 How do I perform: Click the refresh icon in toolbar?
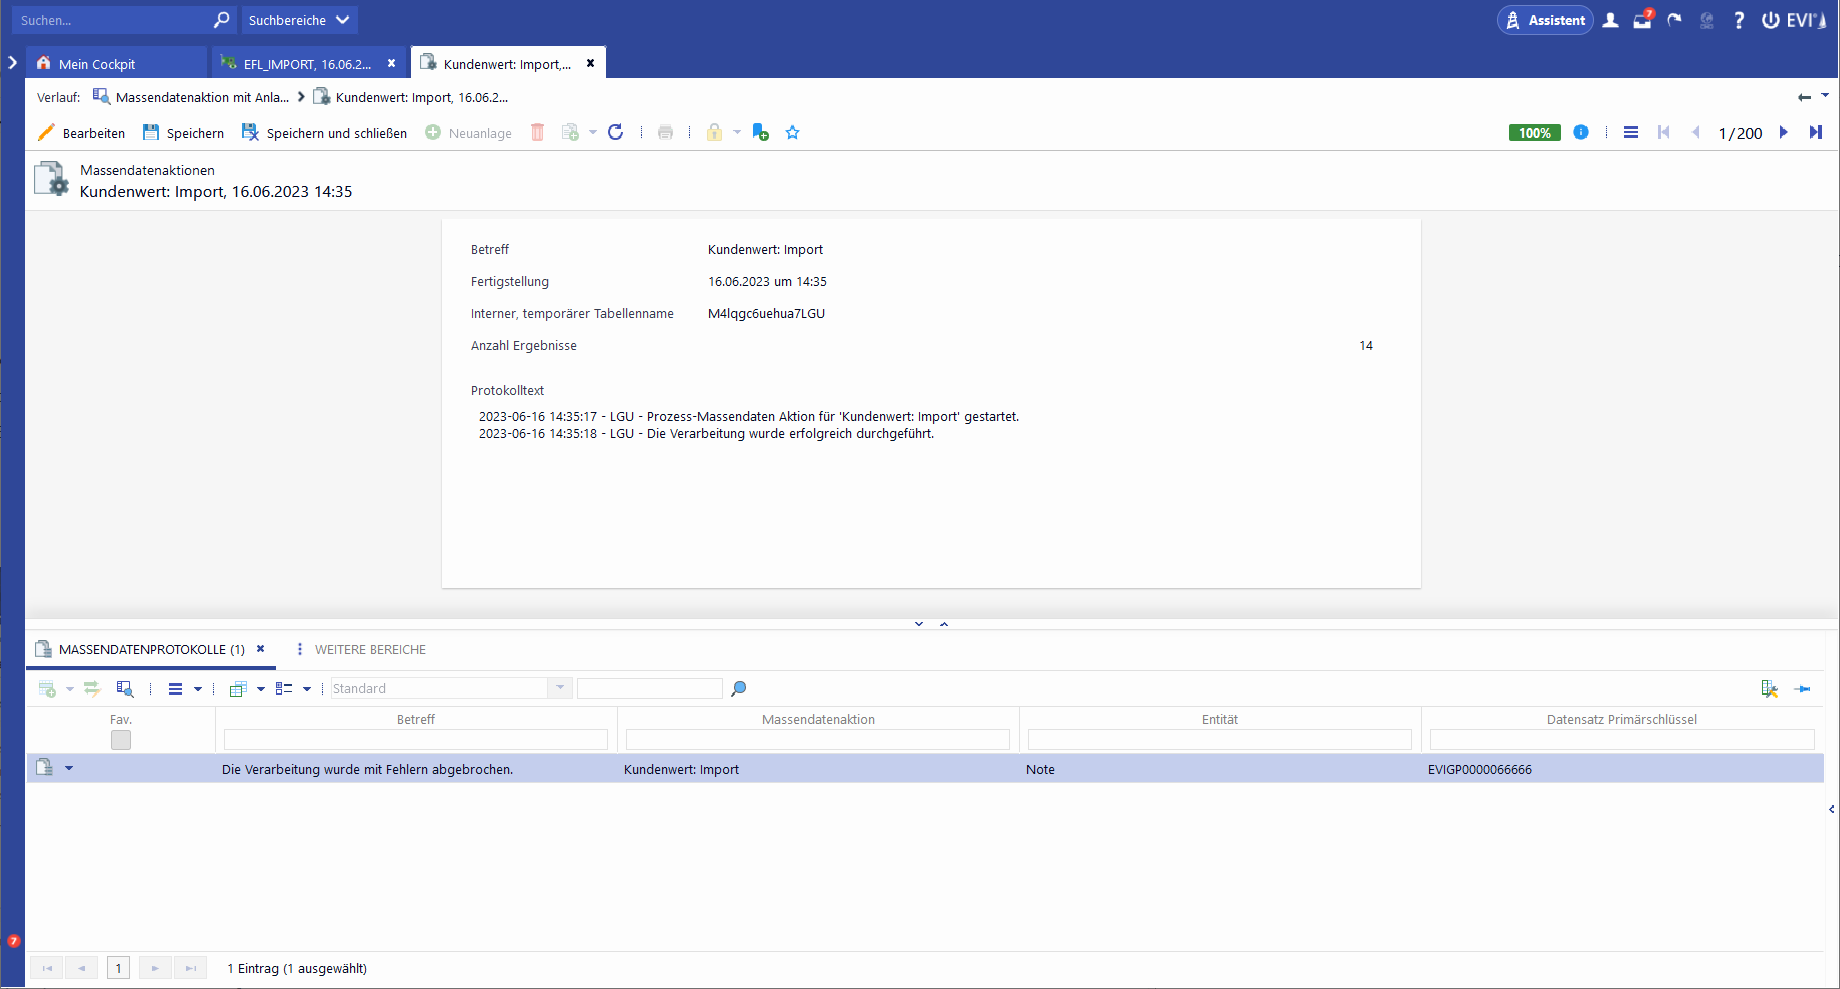tap(616, 132)
